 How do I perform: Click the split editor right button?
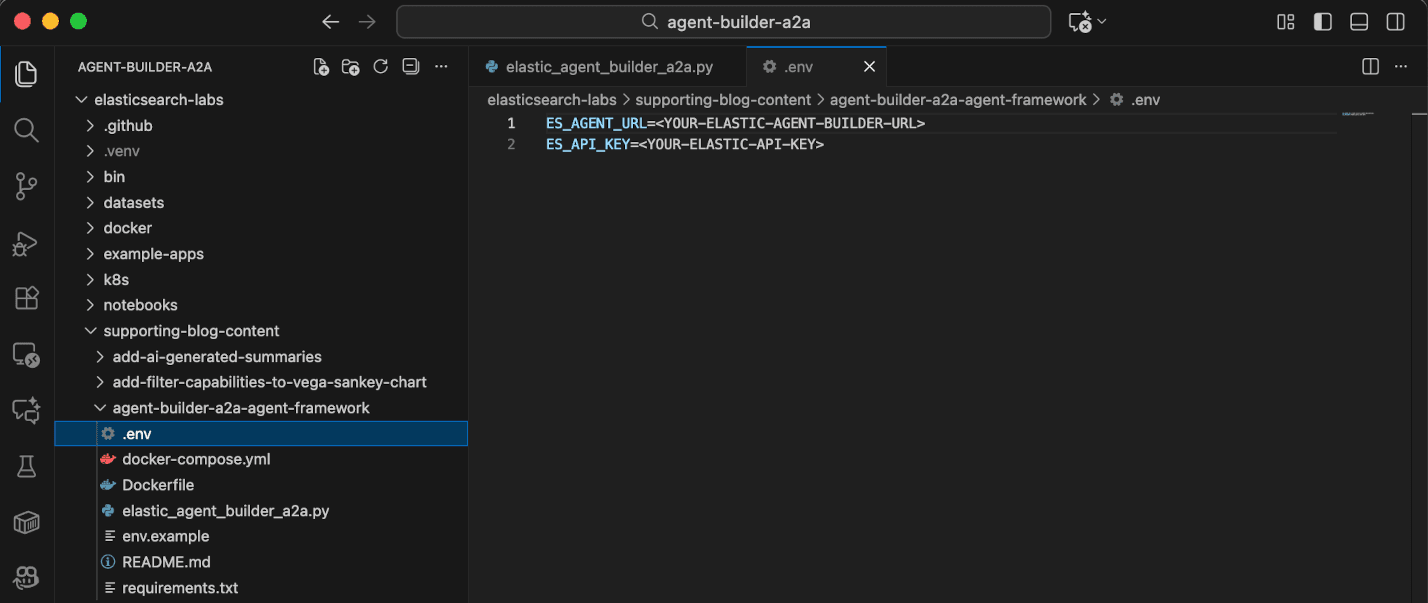tap(1371, 67)
